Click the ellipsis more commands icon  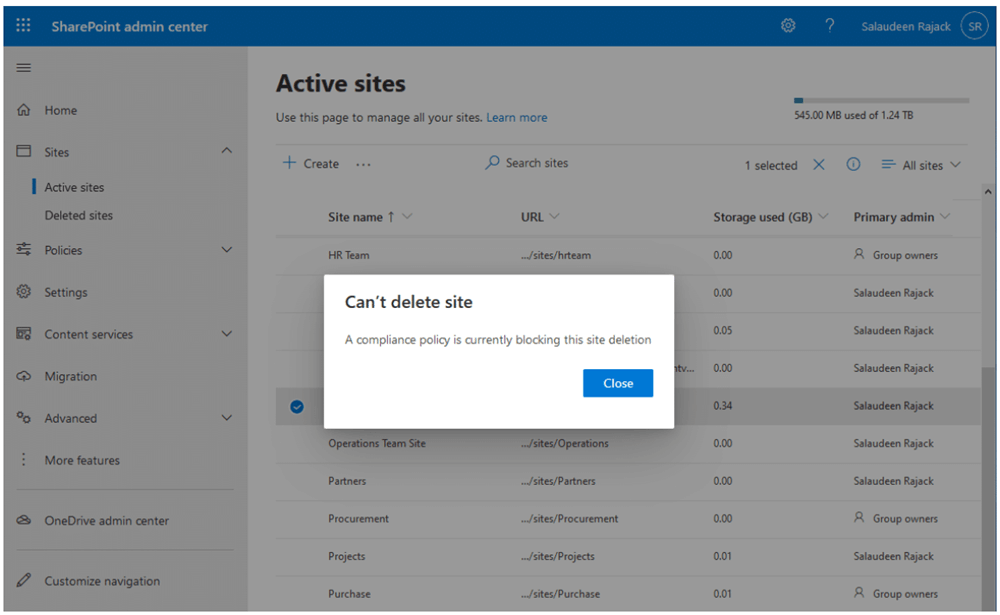click(363, 164)
